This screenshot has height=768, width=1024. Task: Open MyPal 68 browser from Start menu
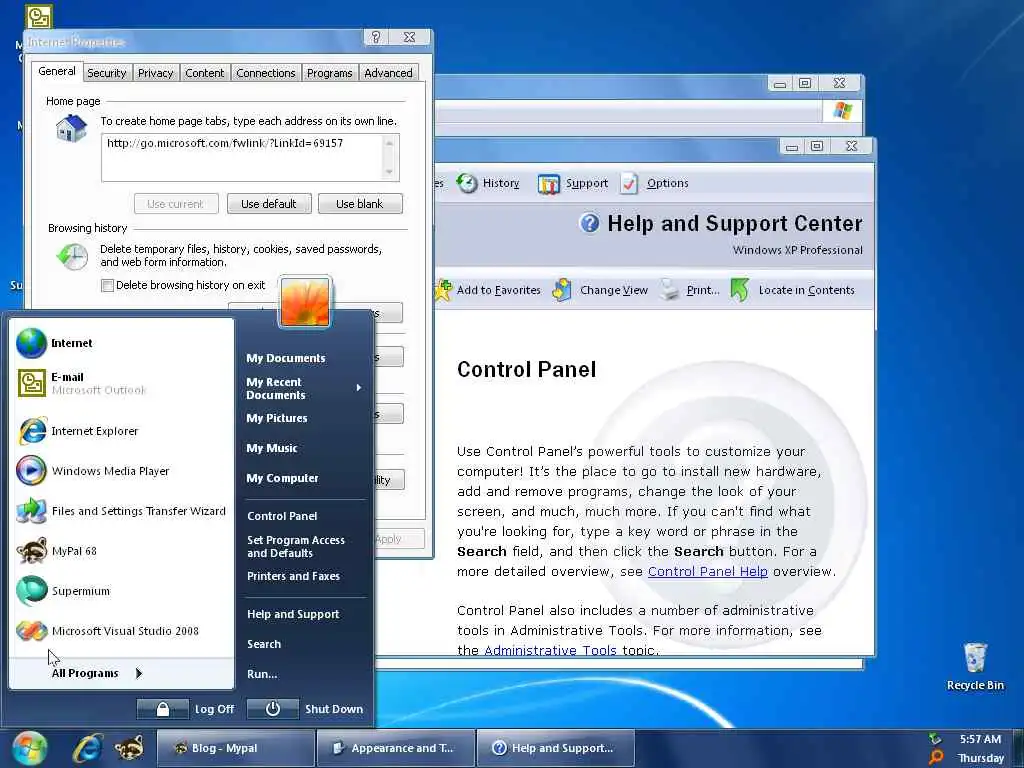click(x=121, y=551)
